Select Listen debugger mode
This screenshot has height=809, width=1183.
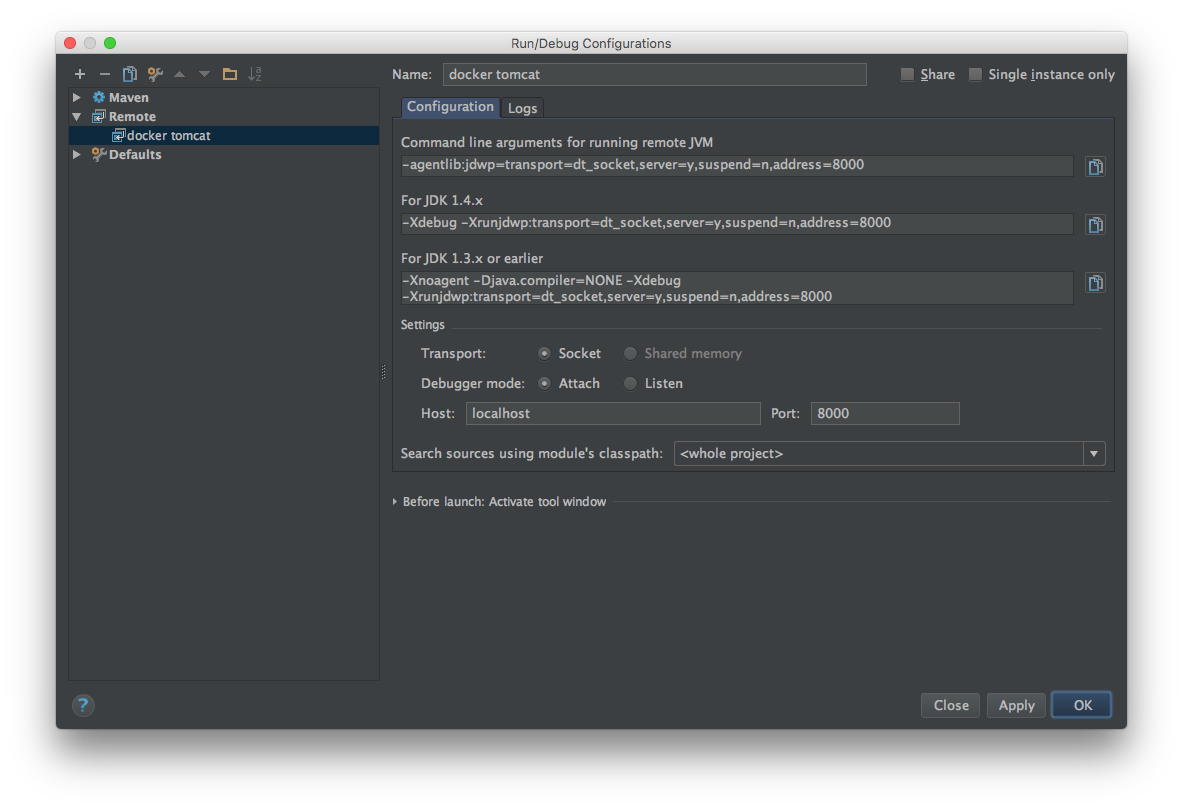pos(630,383)
